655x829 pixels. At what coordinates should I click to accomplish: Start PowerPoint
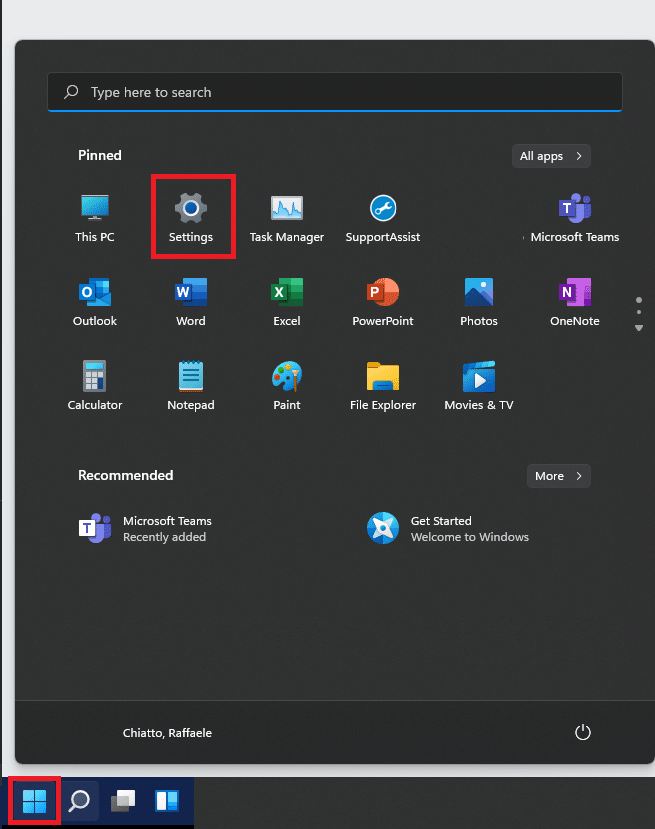383,302
